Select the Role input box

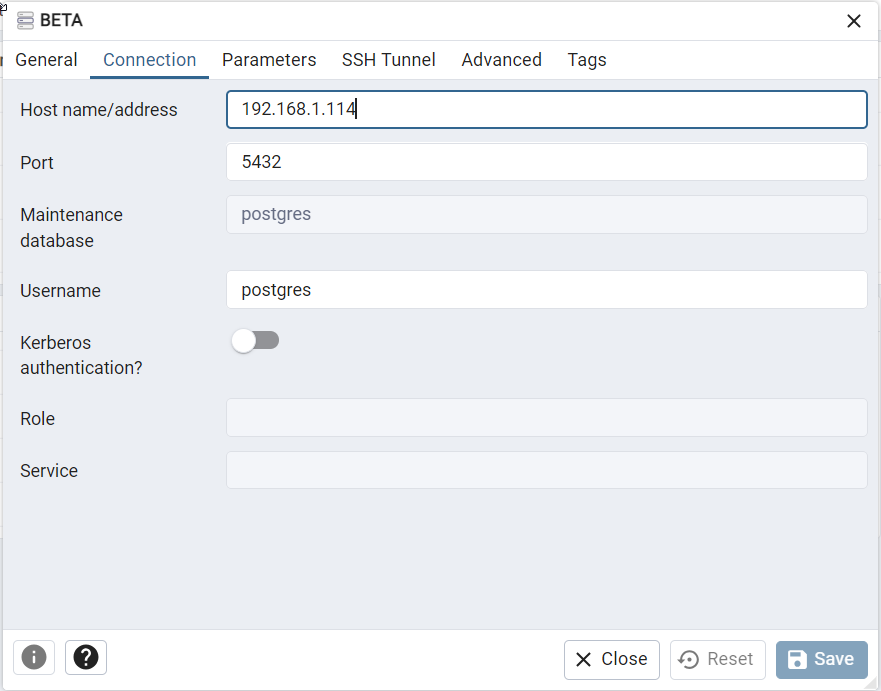[x=546, y=418]
